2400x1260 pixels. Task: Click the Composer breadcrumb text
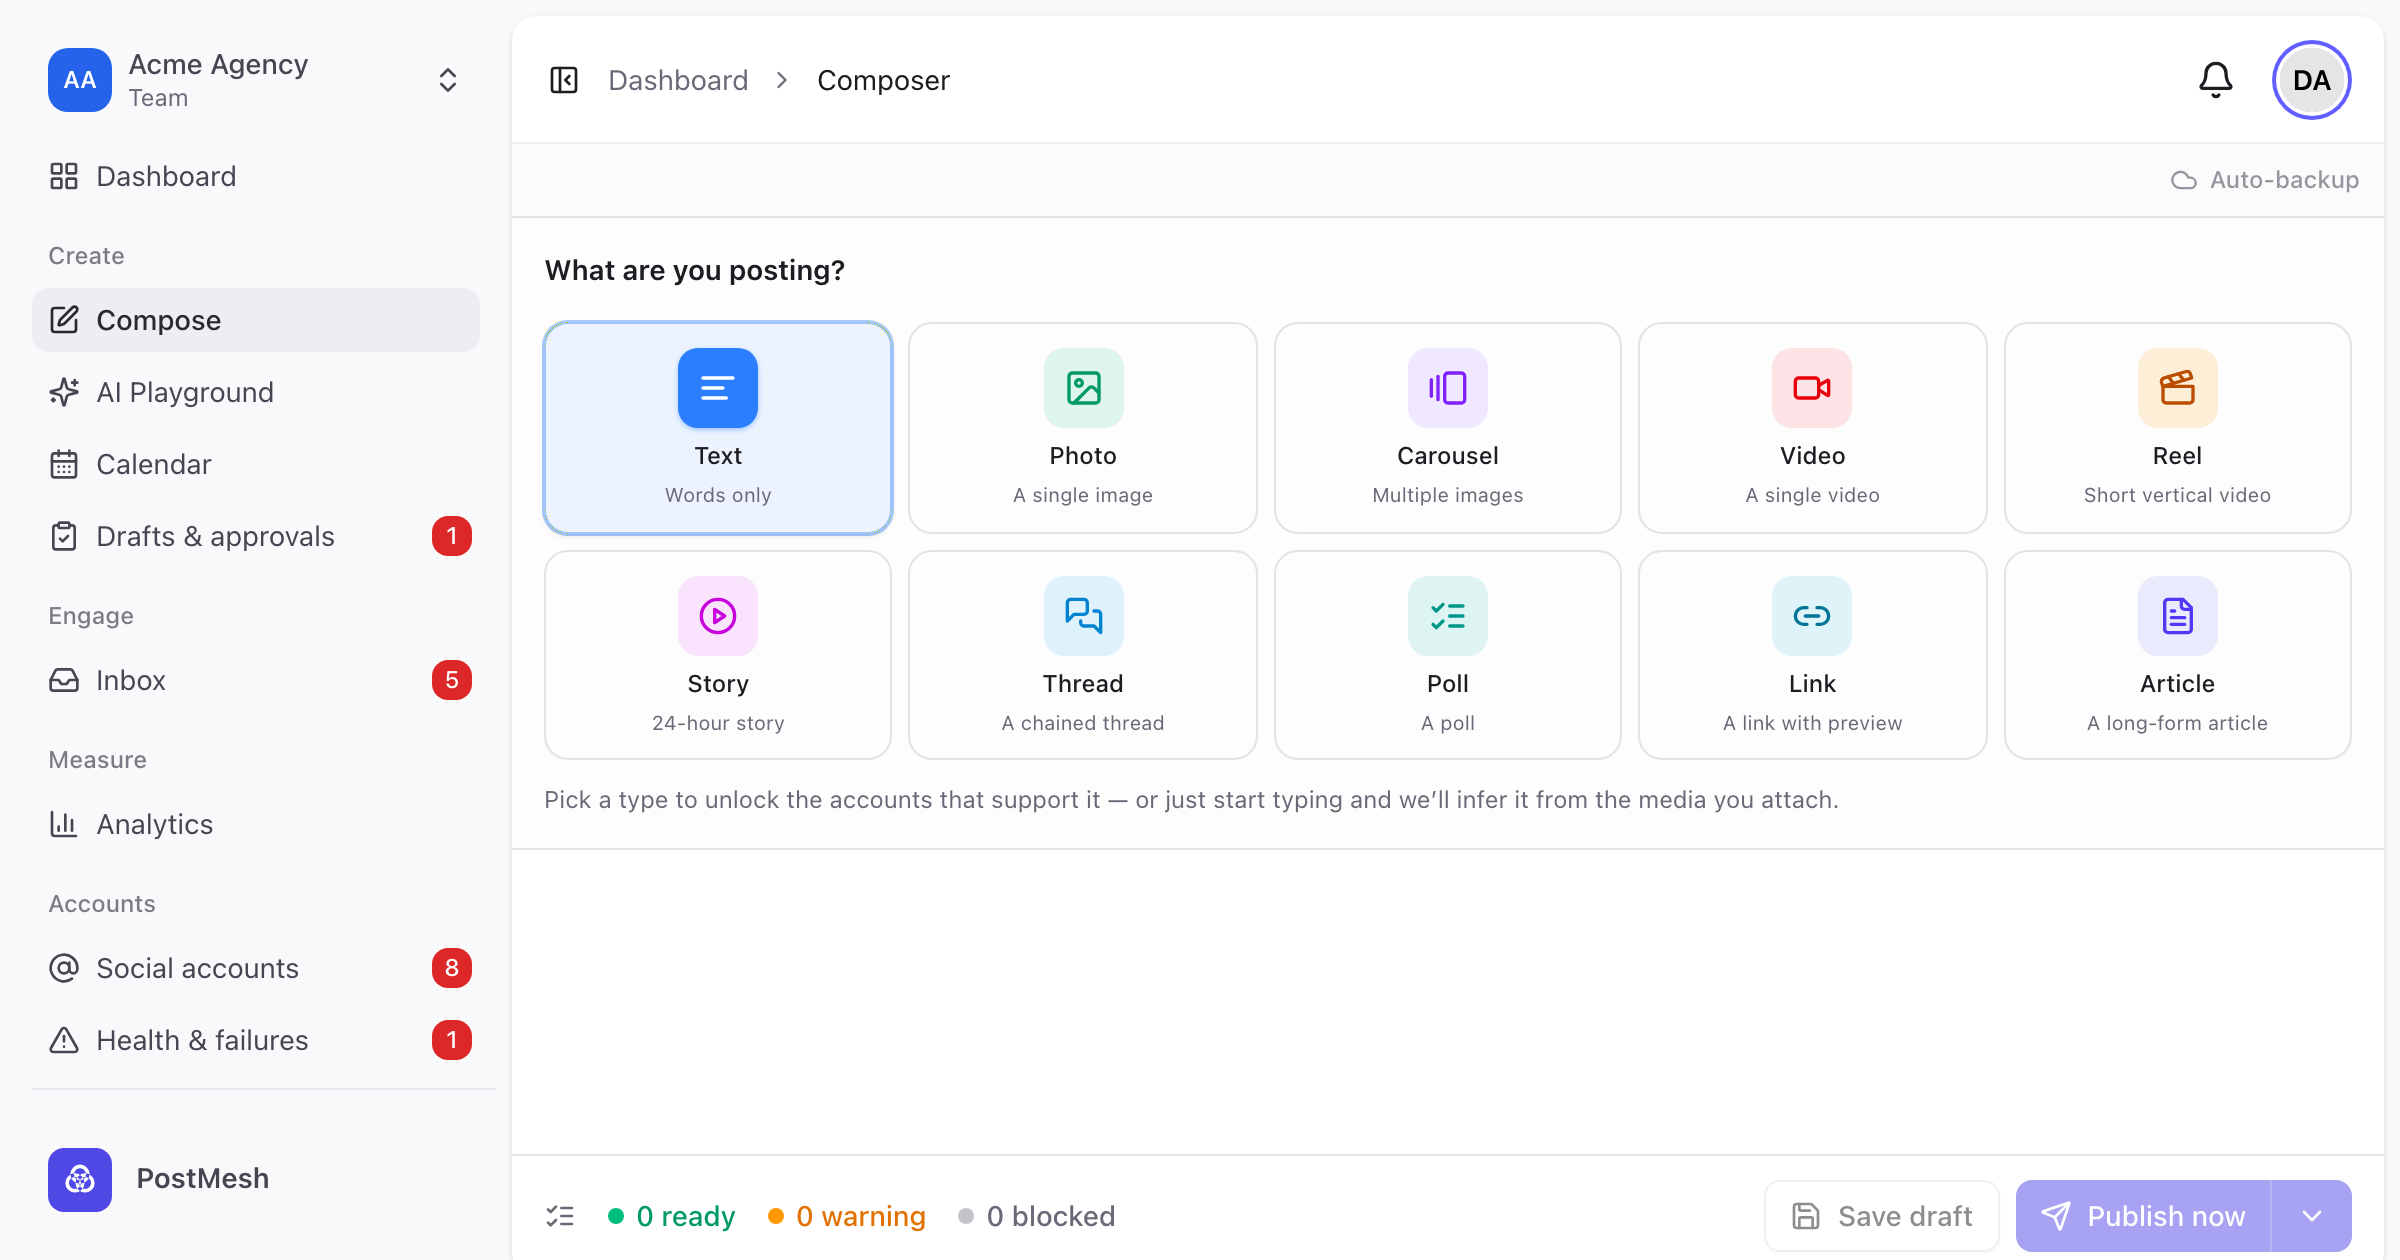(x=883, y=80)
